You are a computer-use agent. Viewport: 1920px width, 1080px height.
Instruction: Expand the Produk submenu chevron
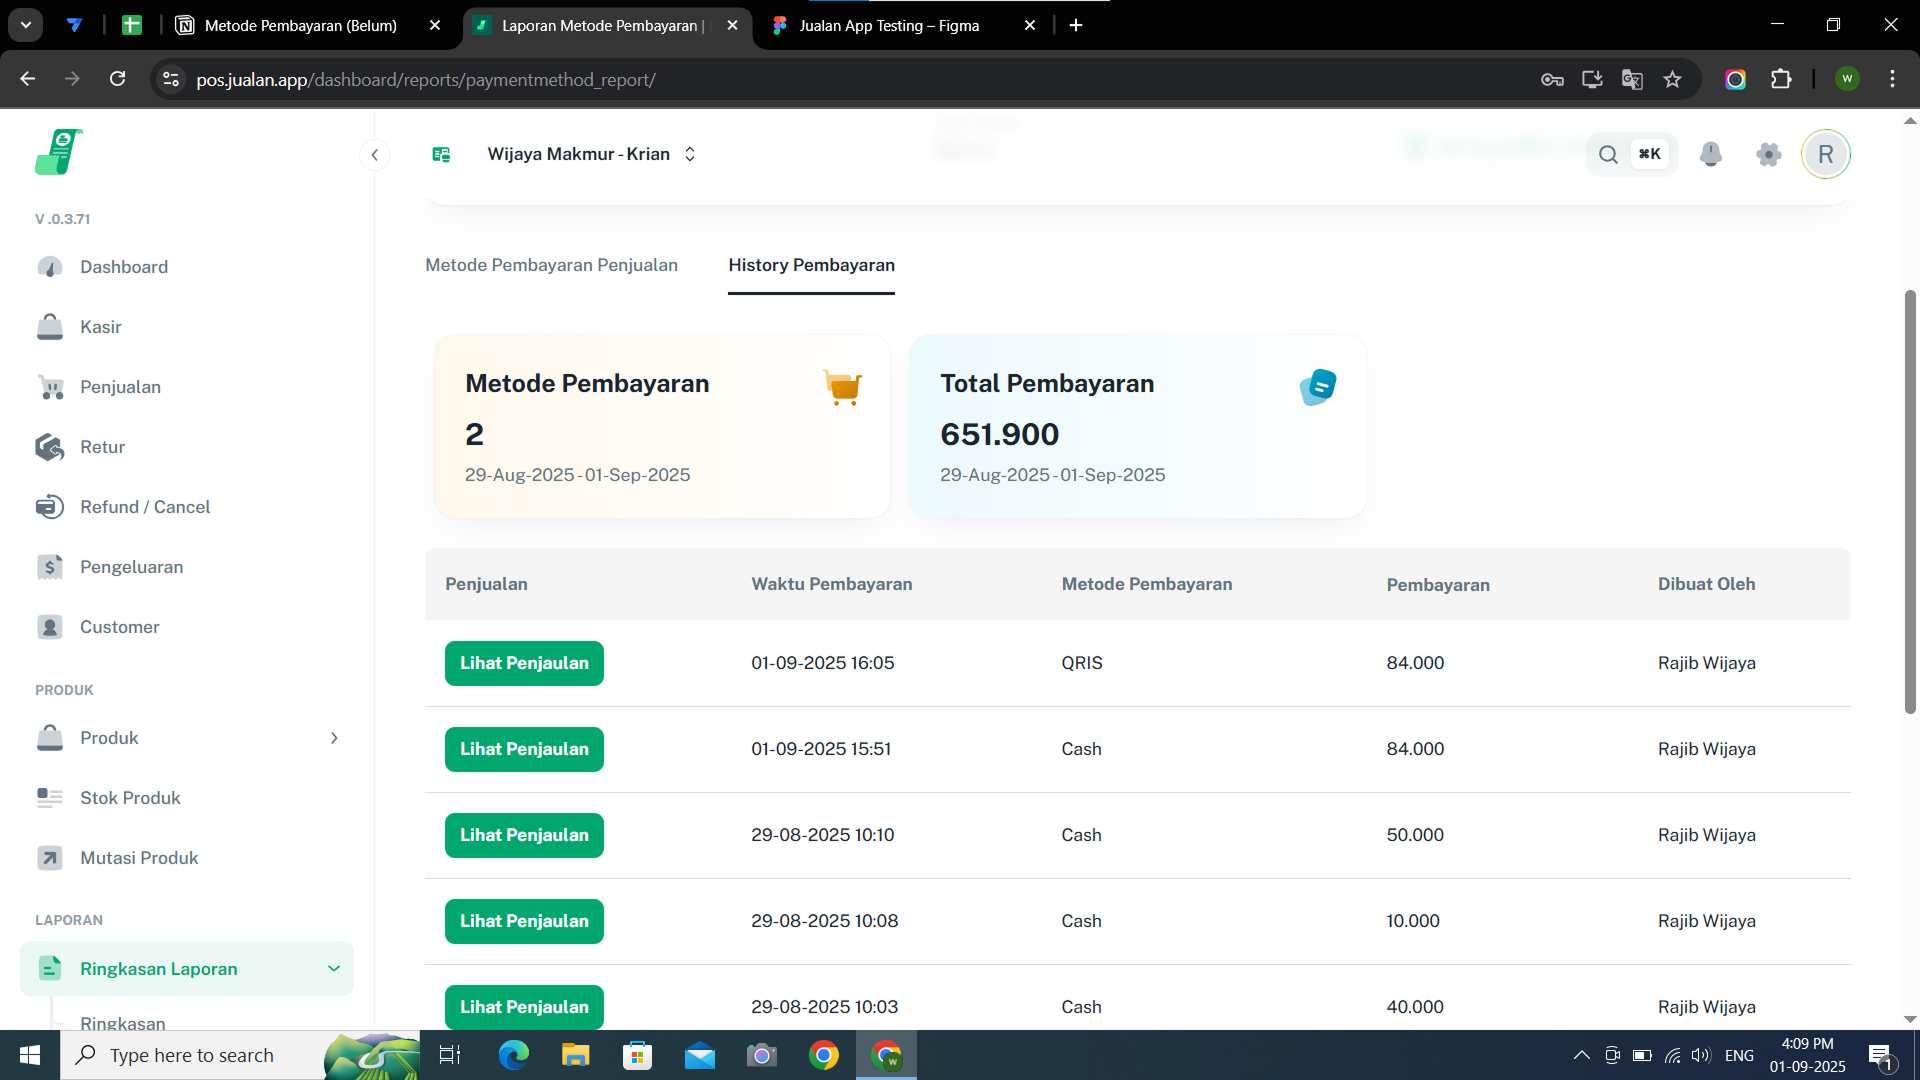click(334, 738)
